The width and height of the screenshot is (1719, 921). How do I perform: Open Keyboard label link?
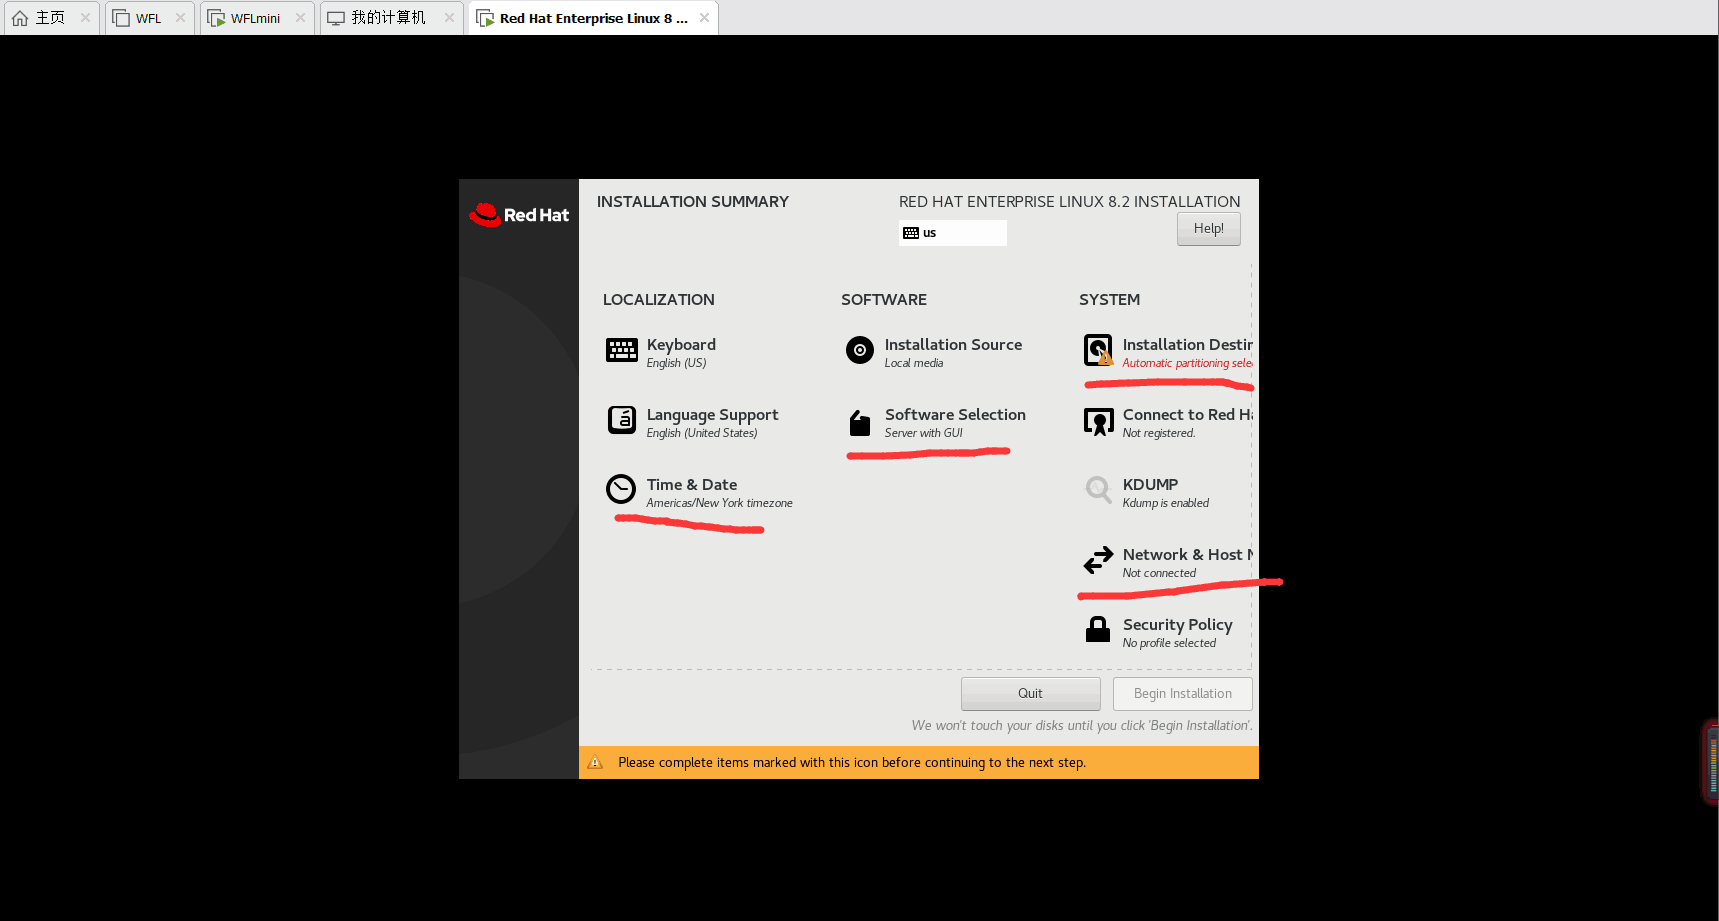point(681,344)
